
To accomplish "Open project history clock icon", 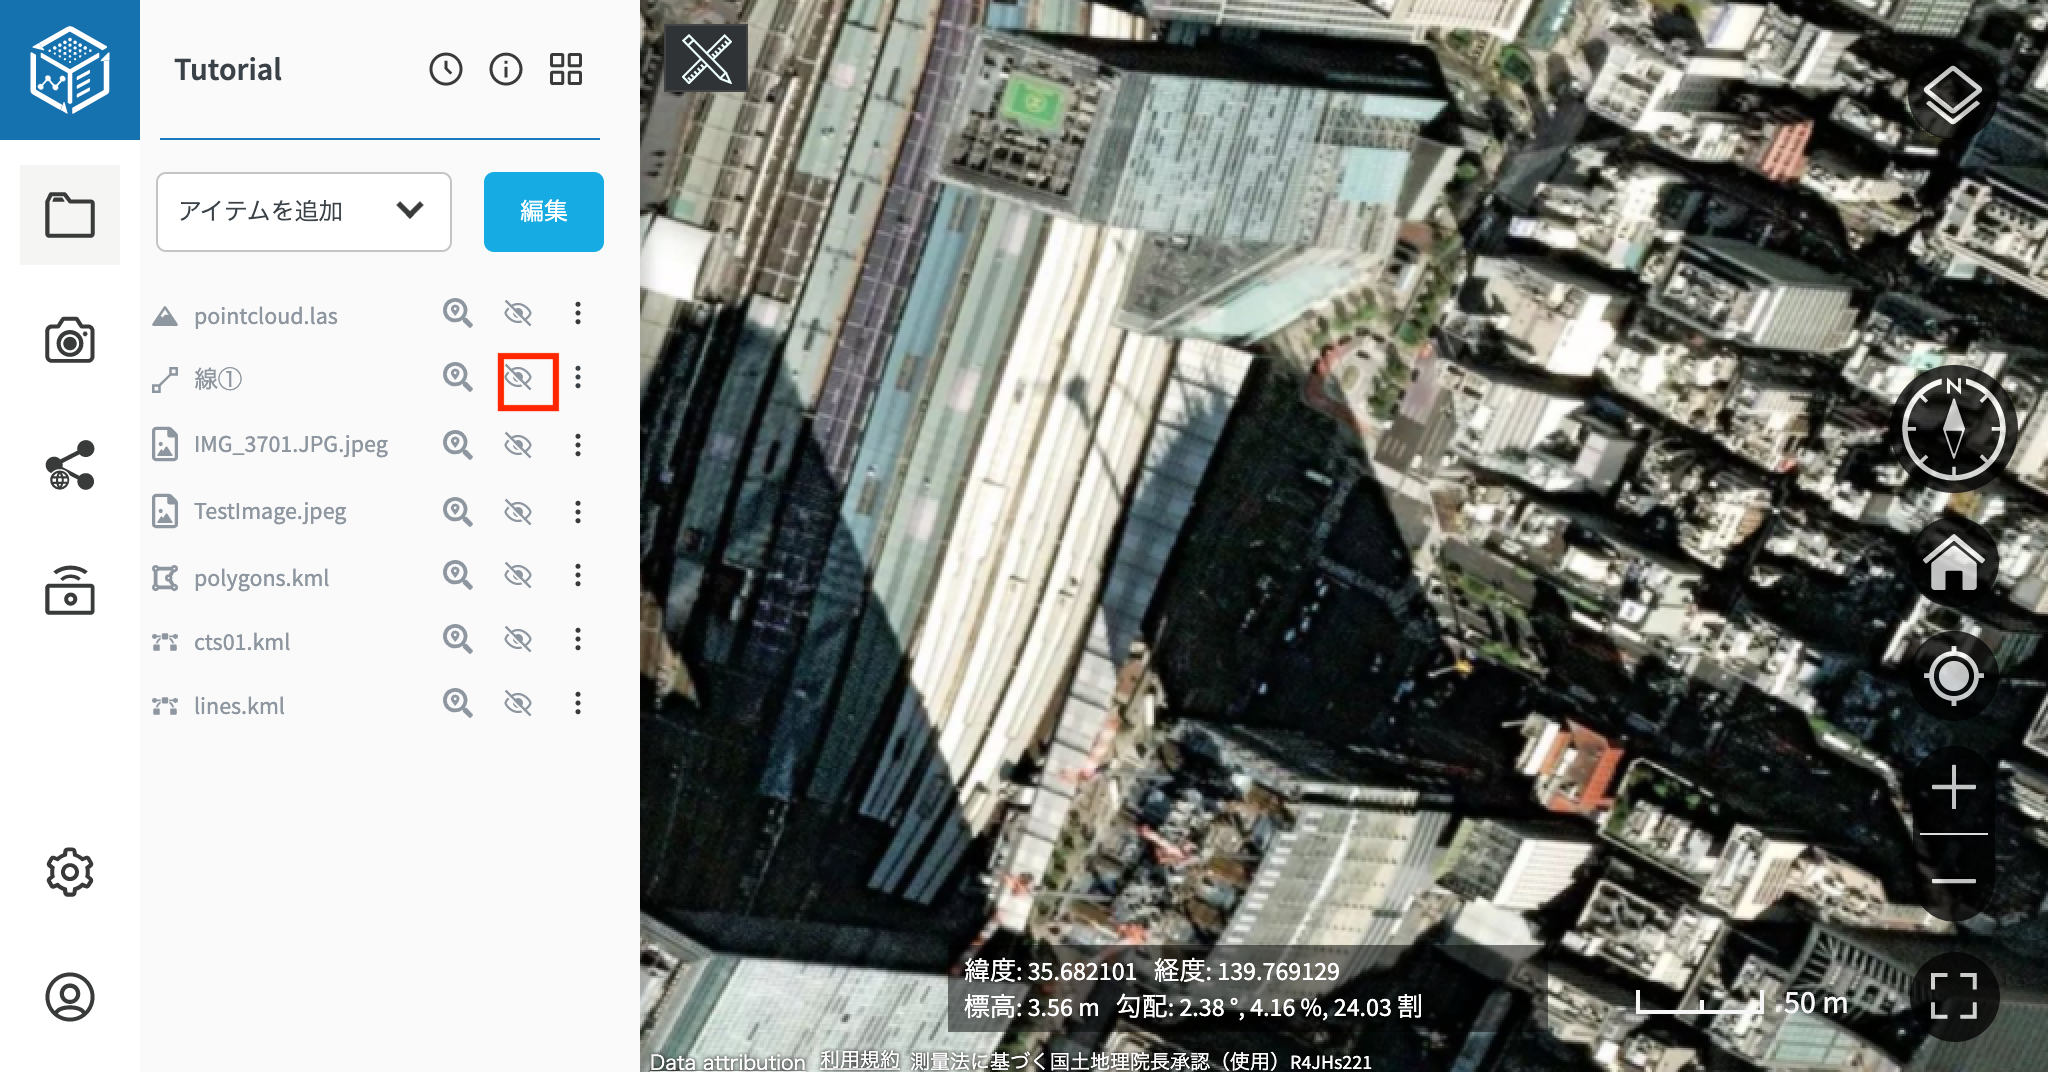I will 446,69.
